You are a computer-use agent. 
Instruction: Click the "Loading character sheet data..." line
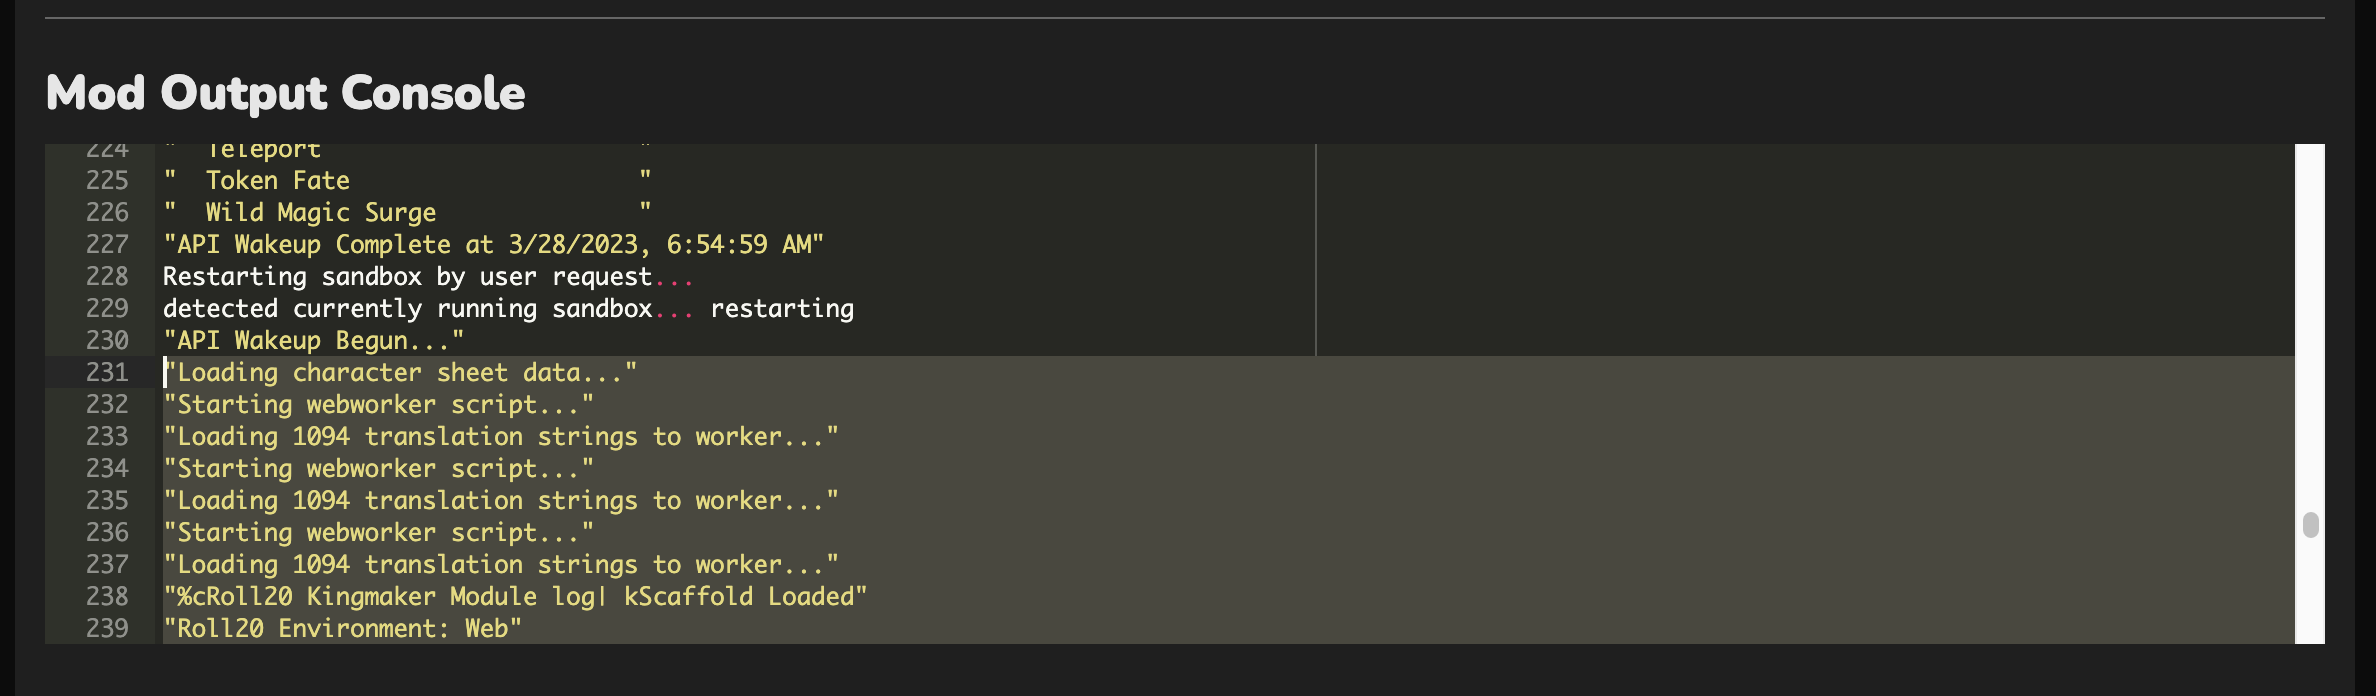[400, 372]
